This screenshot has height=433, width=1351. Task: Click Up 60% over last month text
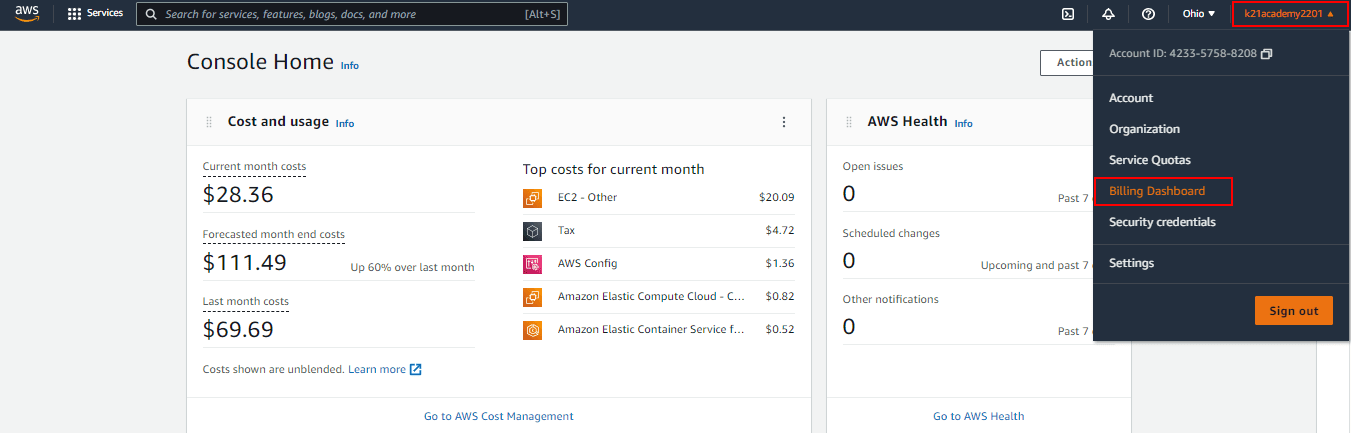click(x=412, y=268)
